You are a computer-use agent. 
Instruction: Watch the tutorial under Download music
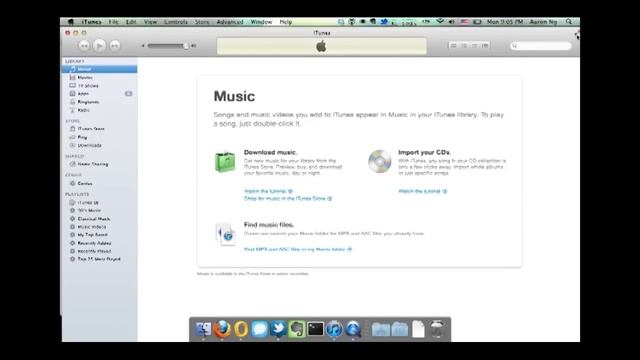[268, 191]
